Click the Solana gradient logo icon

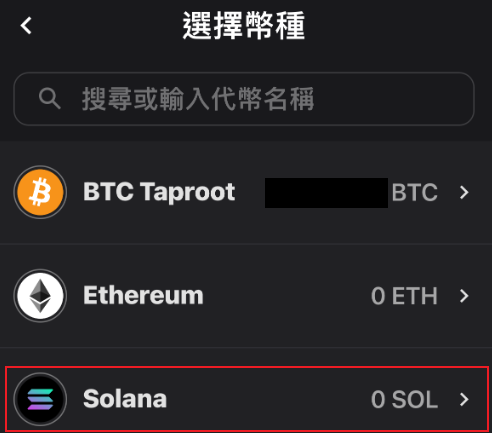click(40, 399)
